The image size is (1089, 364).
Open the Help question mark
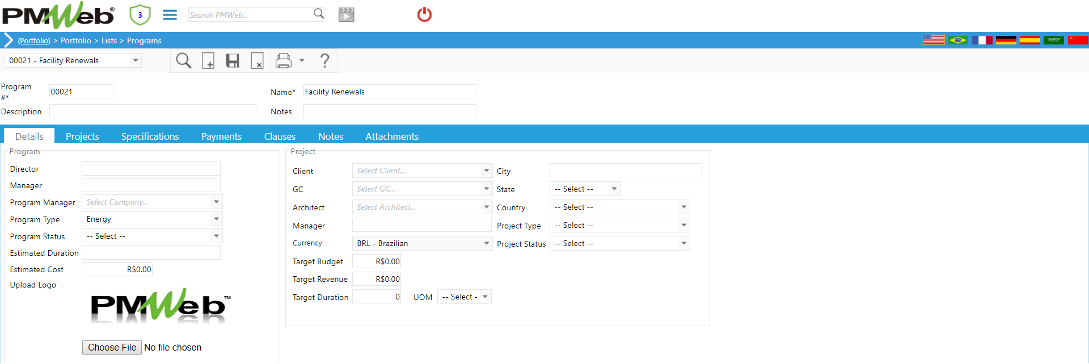tap(324, 61)
